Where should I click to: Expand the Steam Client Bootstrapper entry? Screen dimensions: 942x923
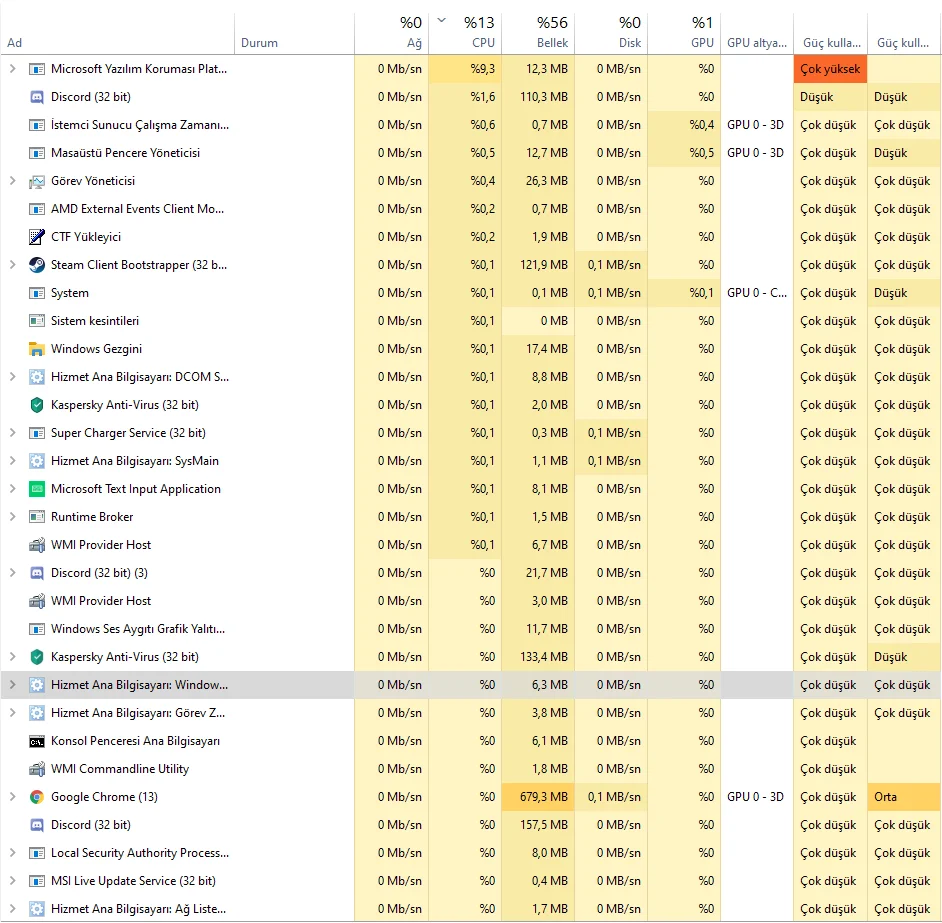[12, 265]
